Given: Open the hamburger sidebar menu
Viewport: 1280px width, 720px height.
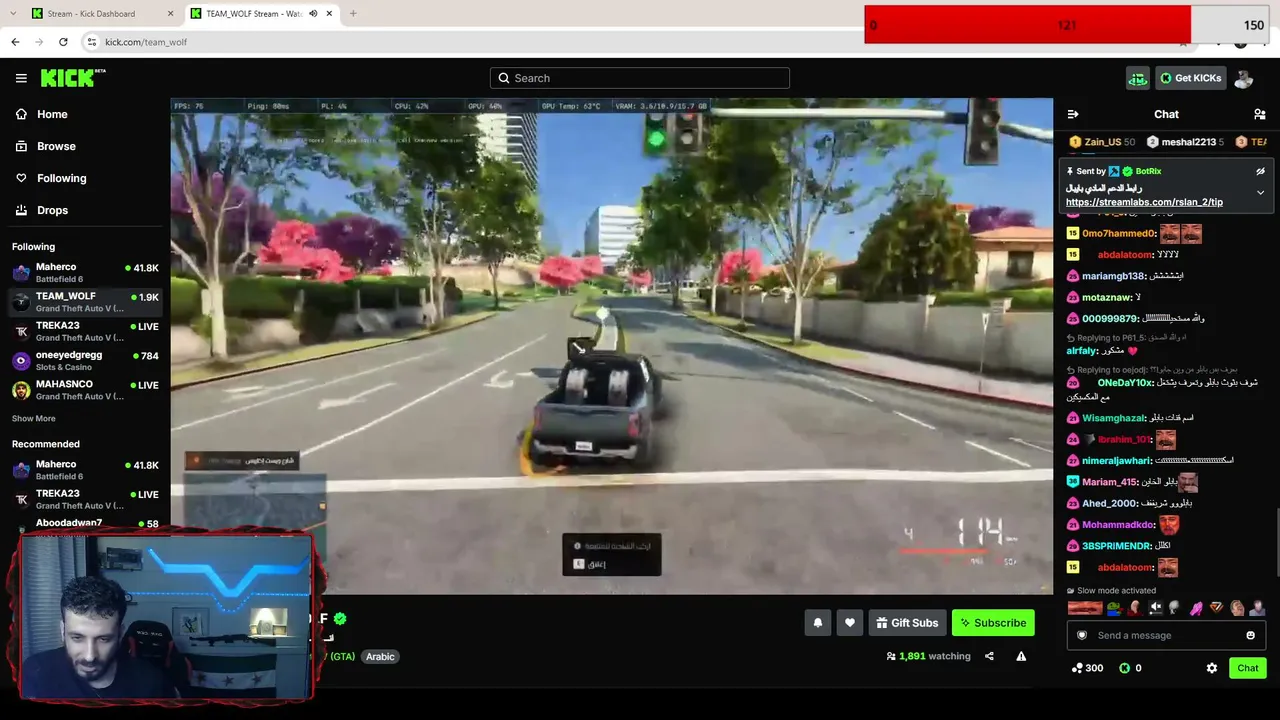Looking at the screenshot, I should [x=21, y=78].
